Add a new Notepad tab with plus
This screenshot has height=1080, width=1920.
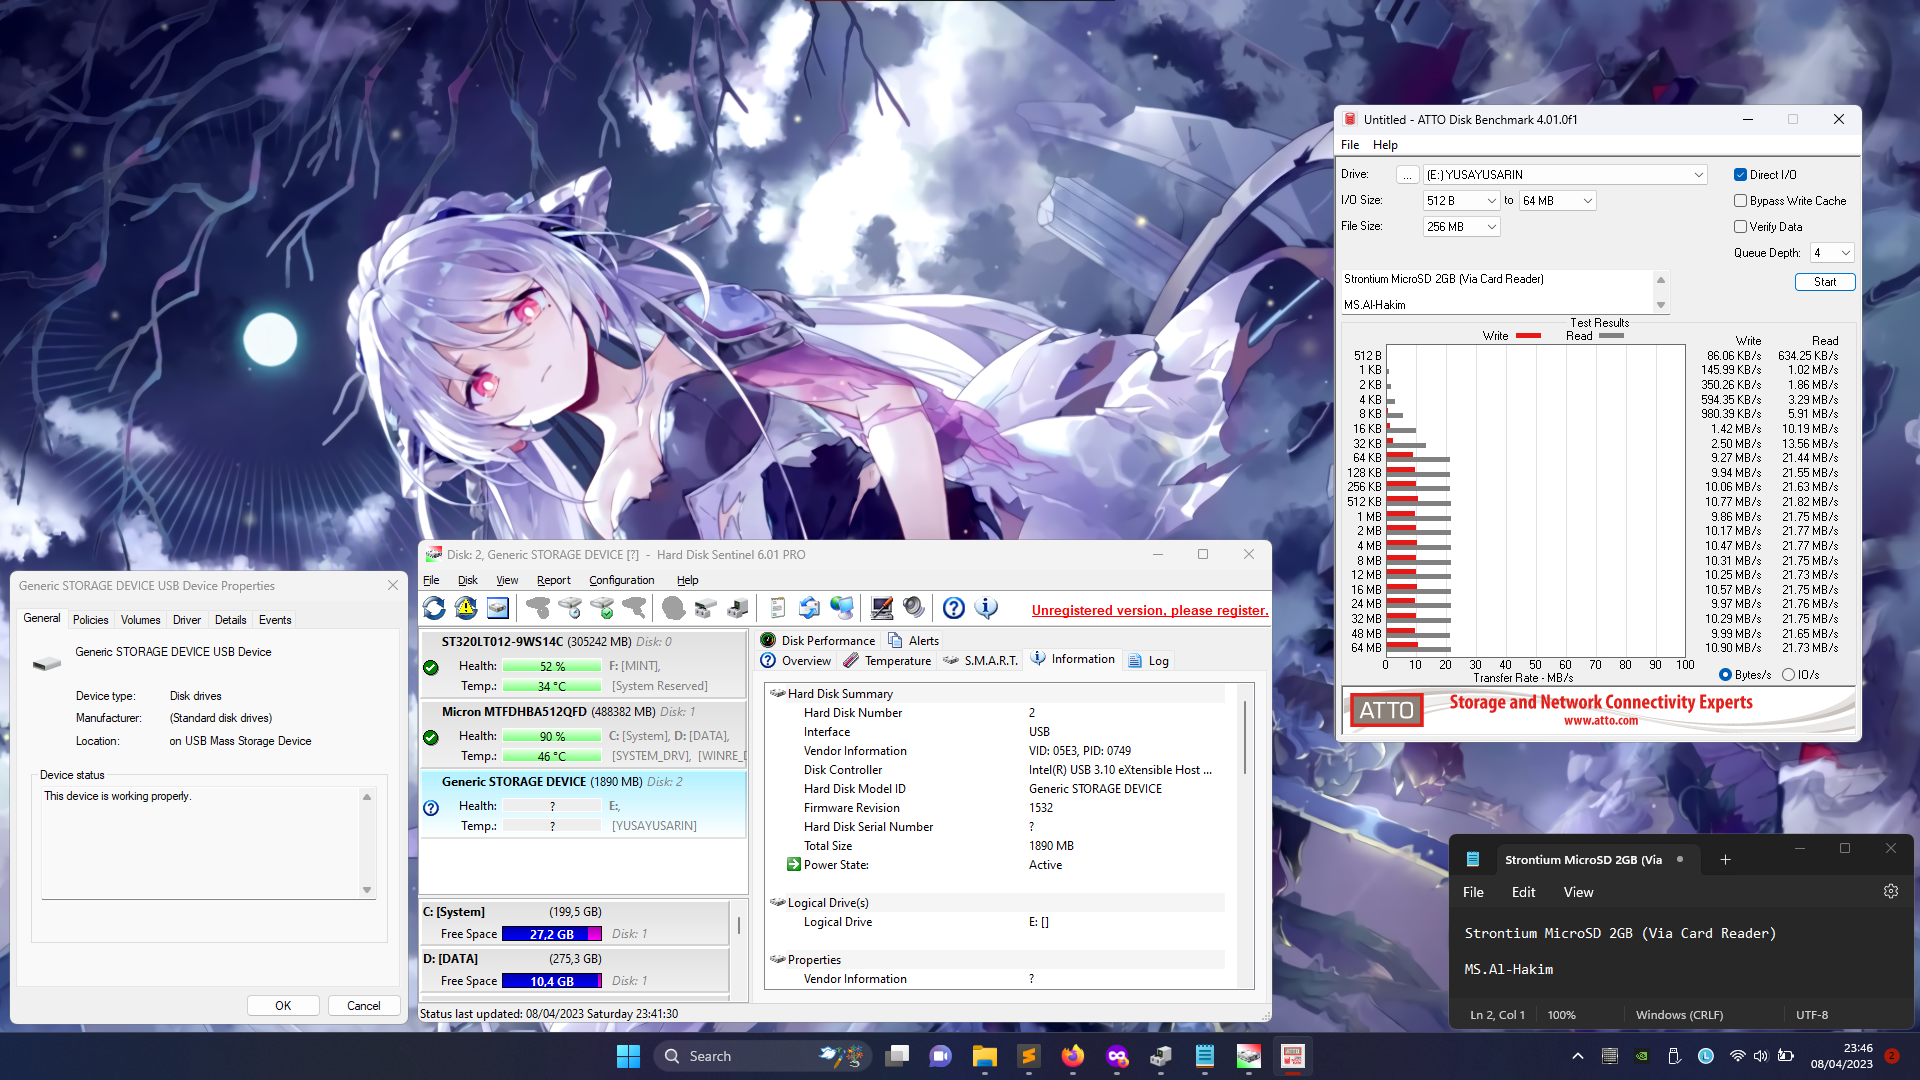point(1725,860)
